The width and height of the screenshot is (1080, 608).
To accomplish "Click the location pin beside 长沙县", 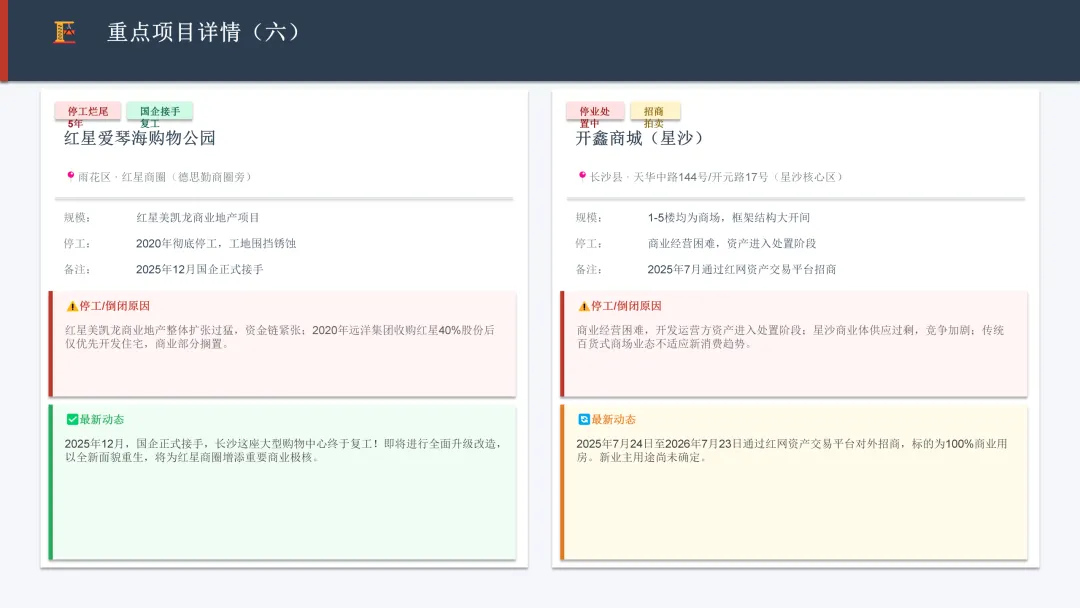I will point(582,176).
